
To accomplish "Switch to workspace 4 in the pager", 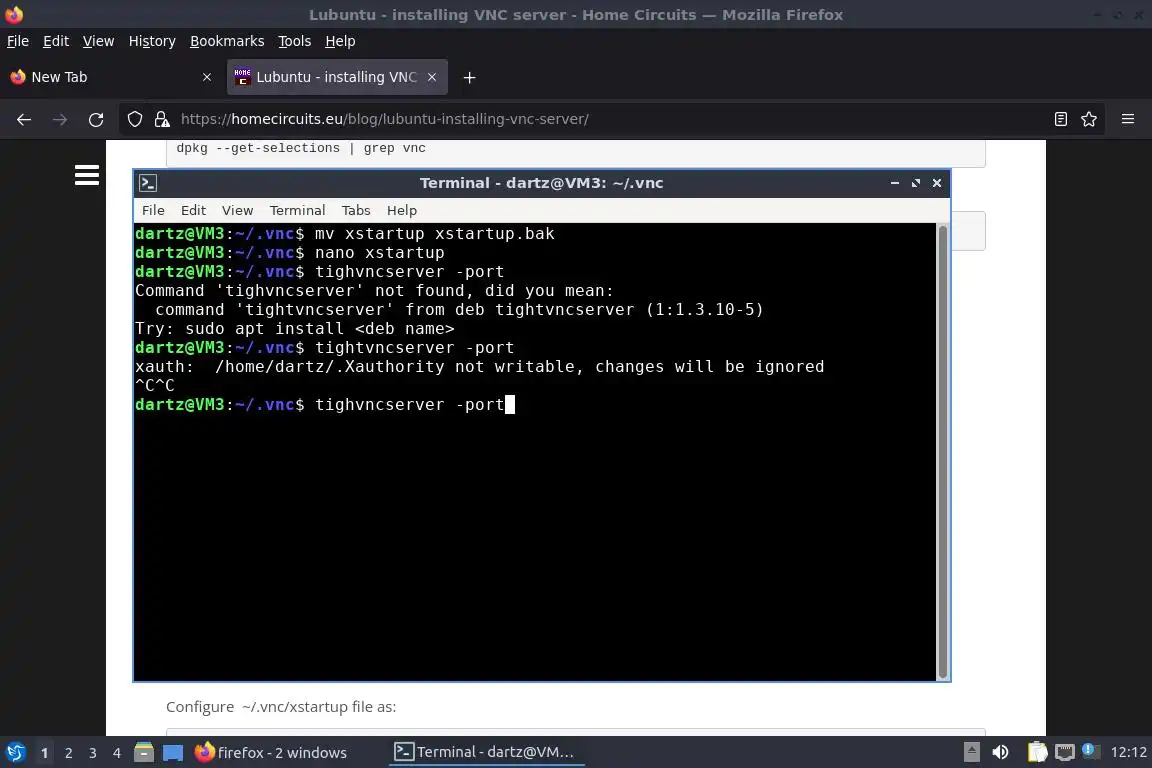I will (117, 753).
